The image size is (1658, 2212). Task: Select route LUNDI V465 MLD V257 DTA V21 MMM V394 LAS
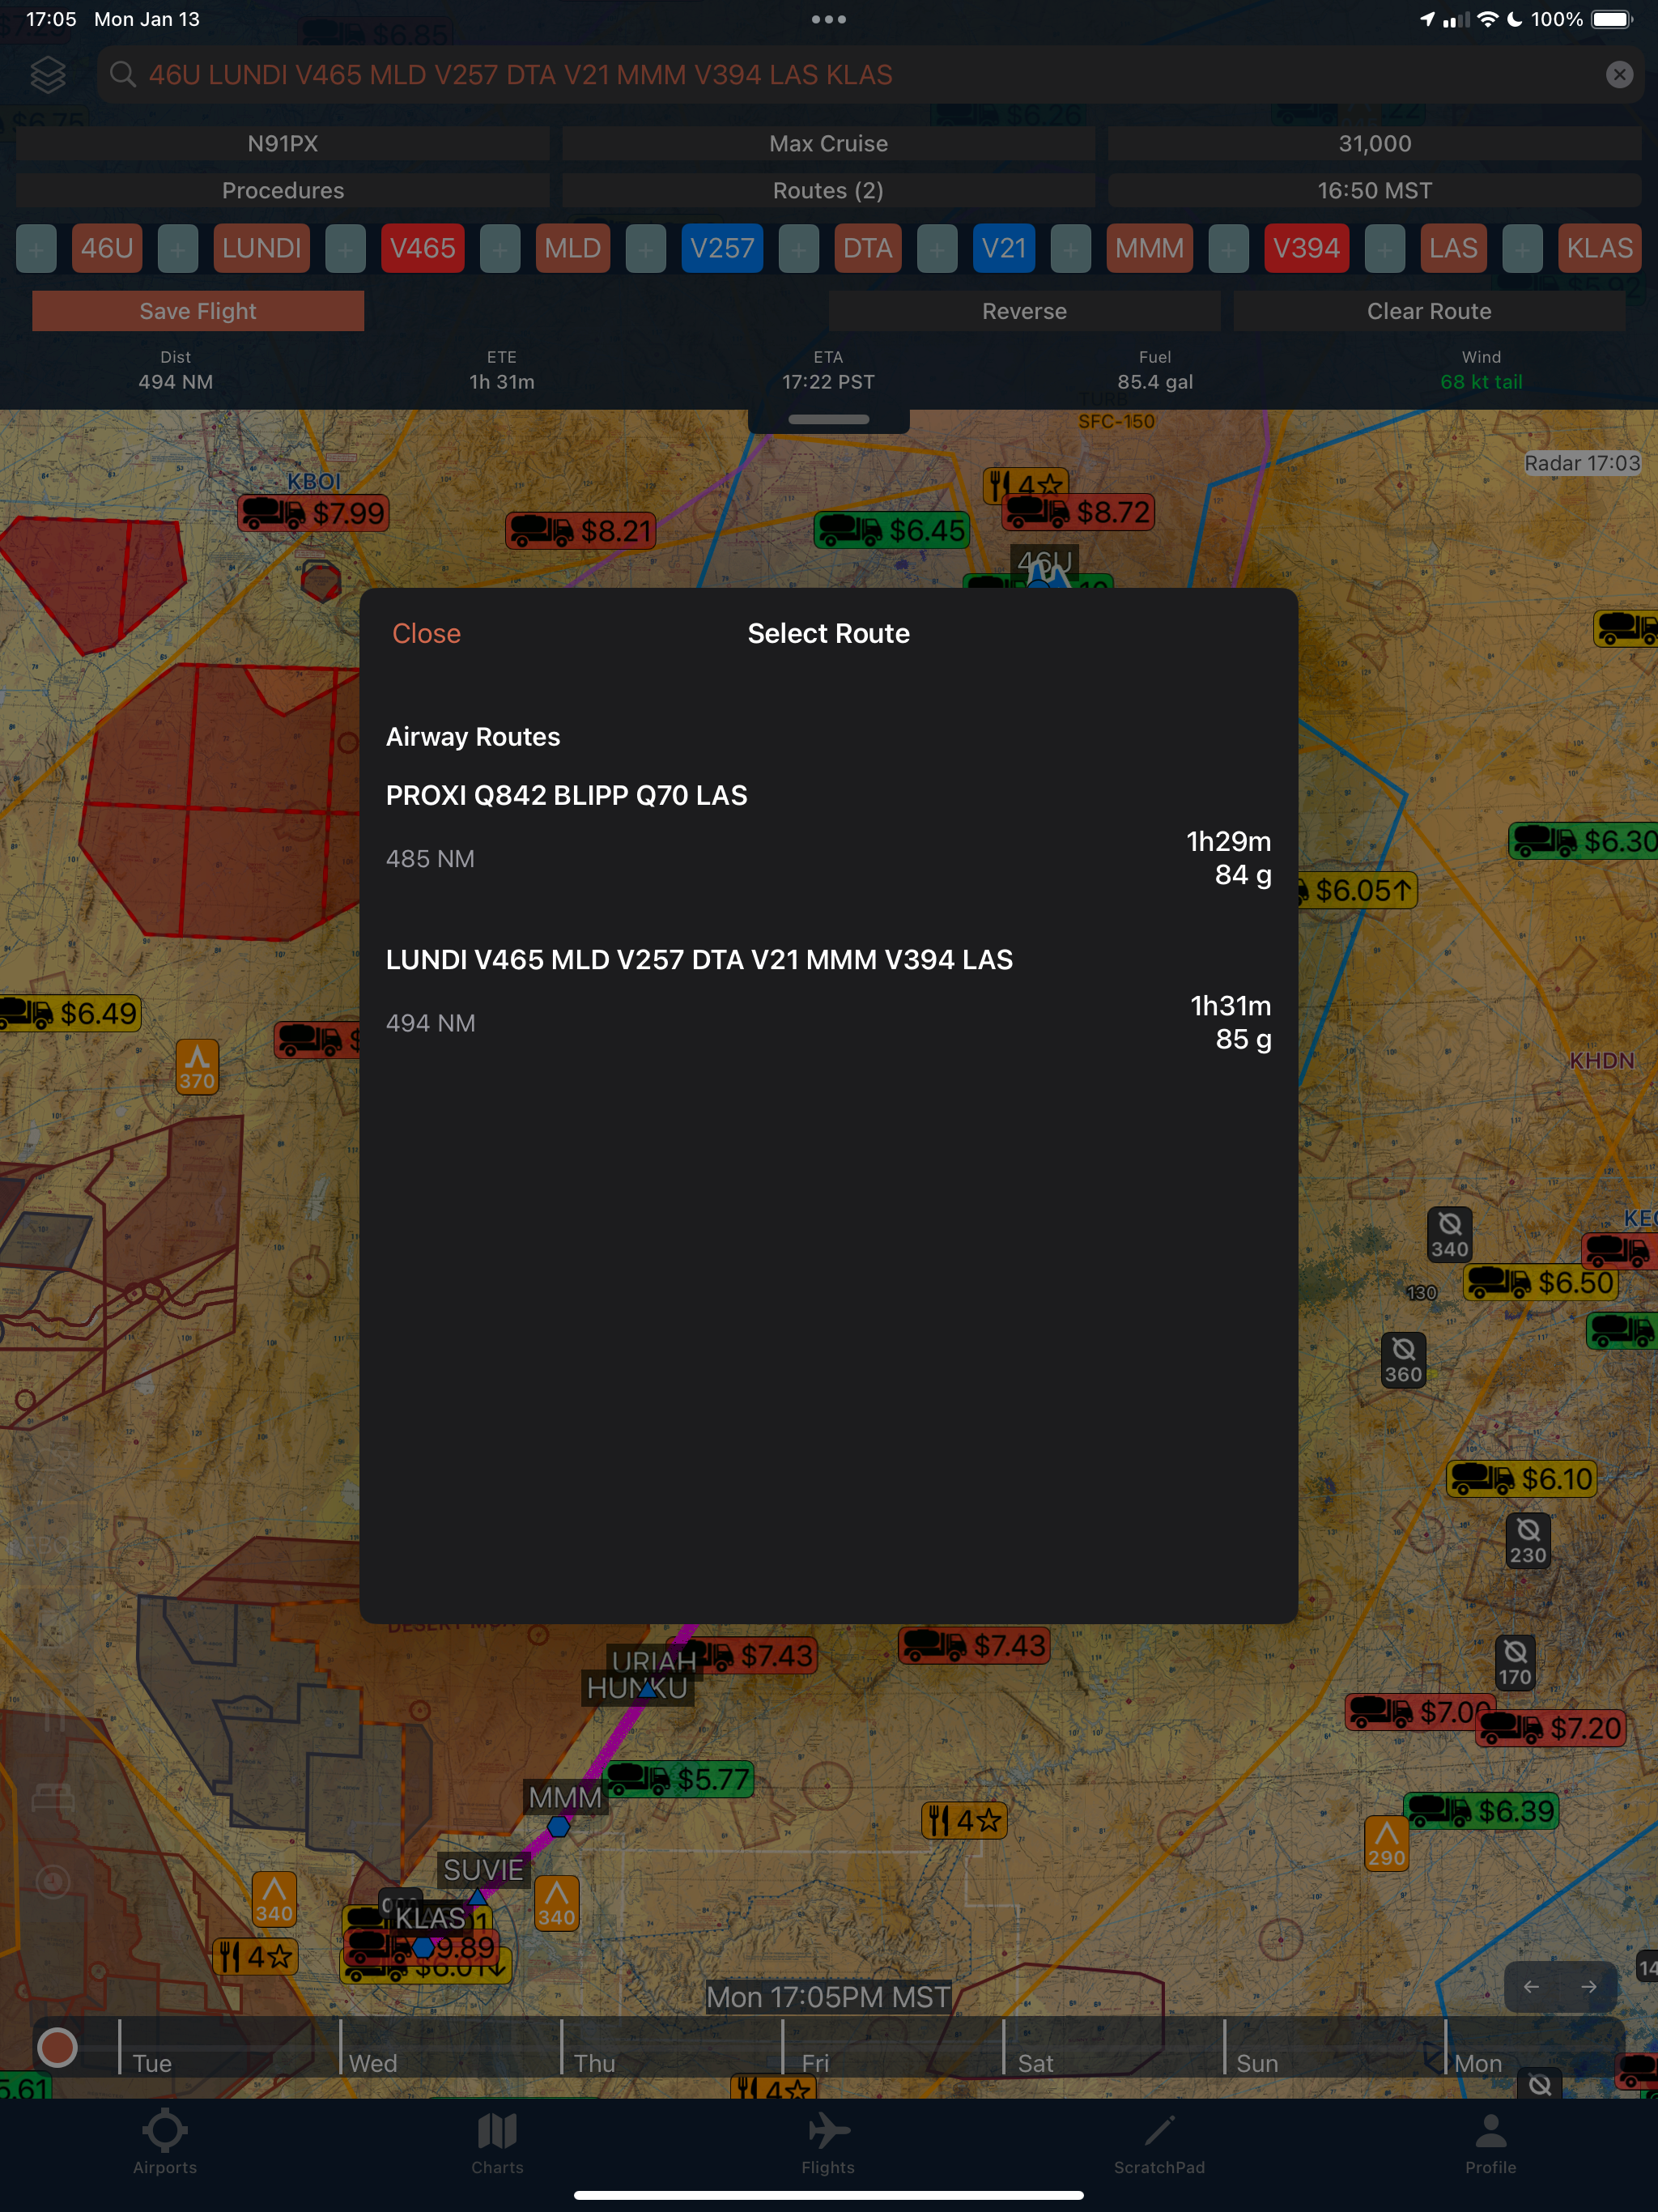828,999
